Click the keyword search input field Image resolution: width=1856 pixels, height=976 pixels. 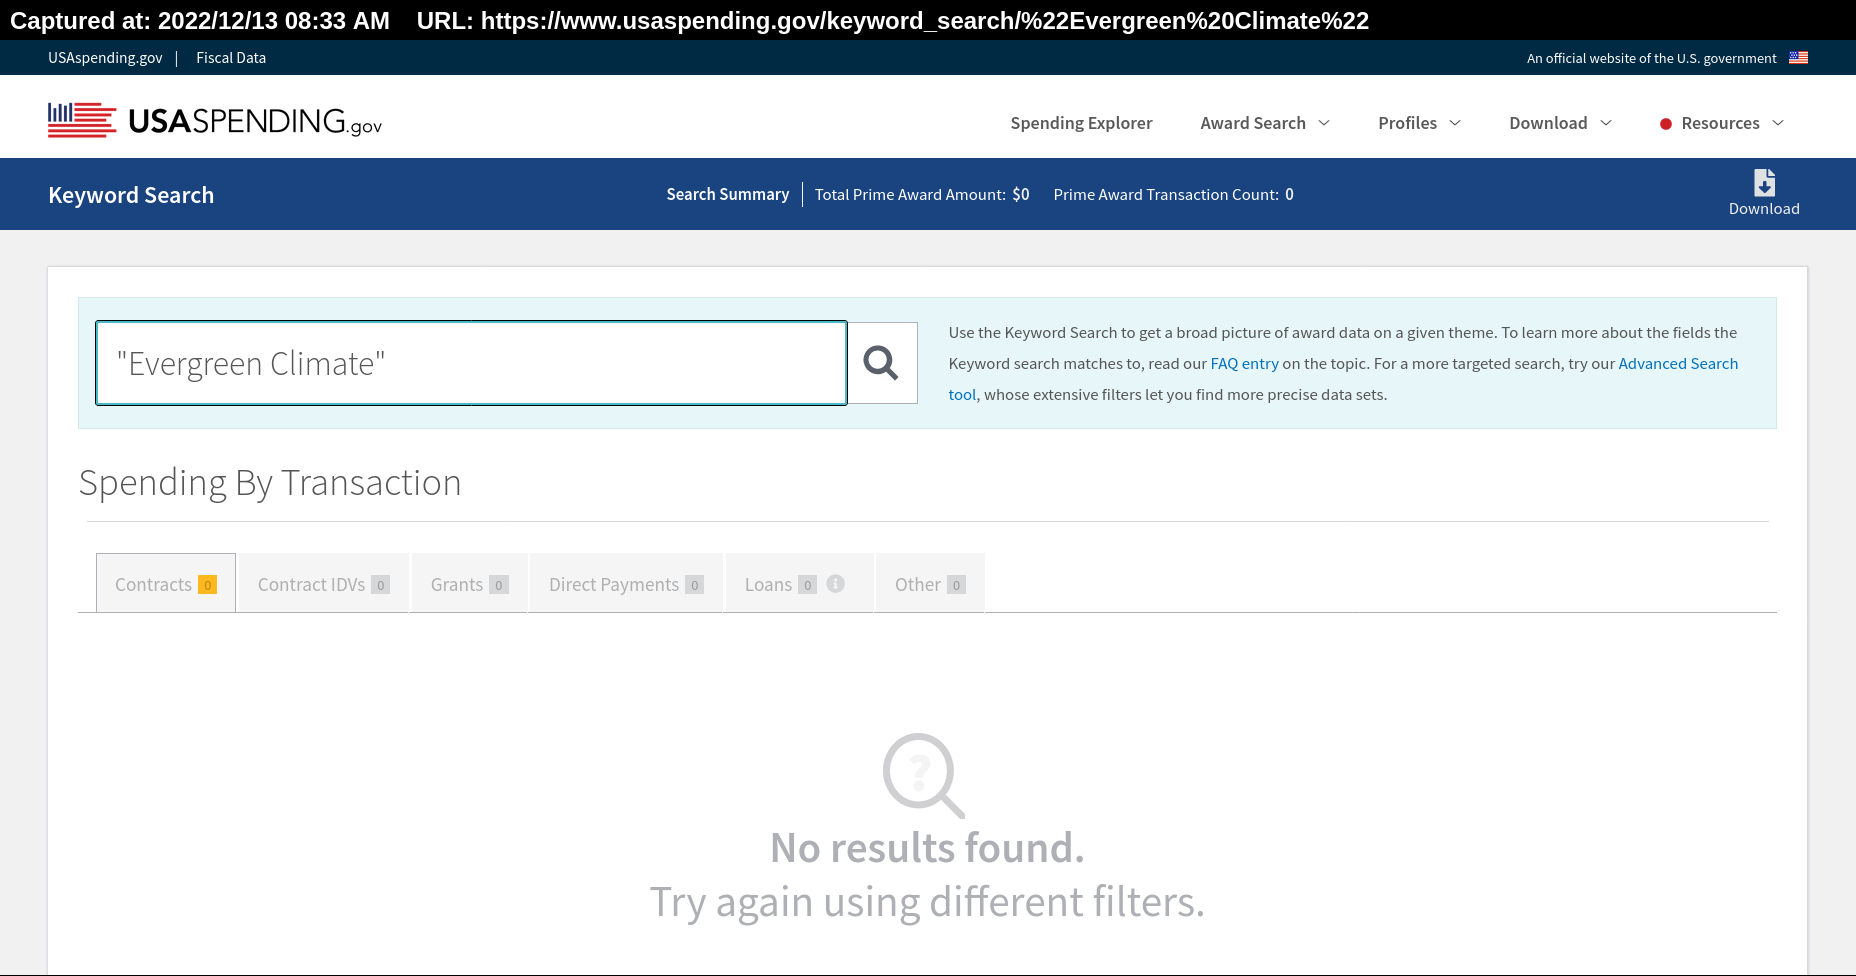coord(471,363)
